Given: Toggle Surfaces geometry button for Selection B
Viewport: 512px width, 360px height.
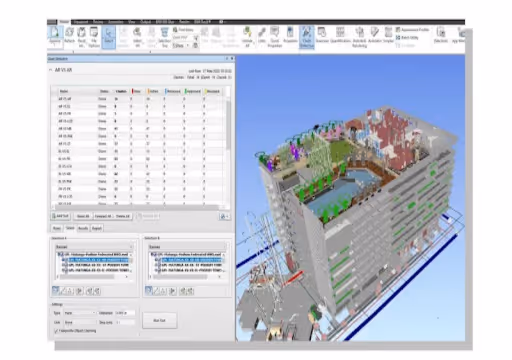Looking at the screenshot, I should (149, 291).
